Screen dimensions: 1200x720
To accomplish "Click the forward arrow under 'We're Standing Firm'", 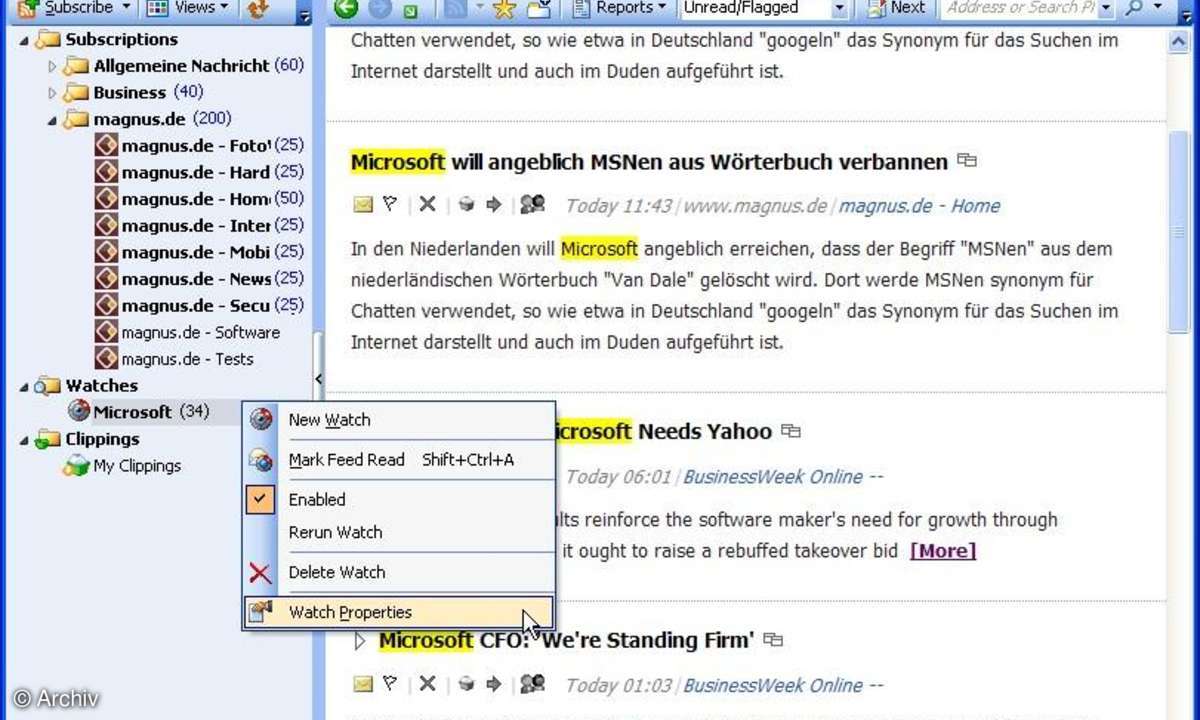I will pyautogui.click(x=494, y=684).
